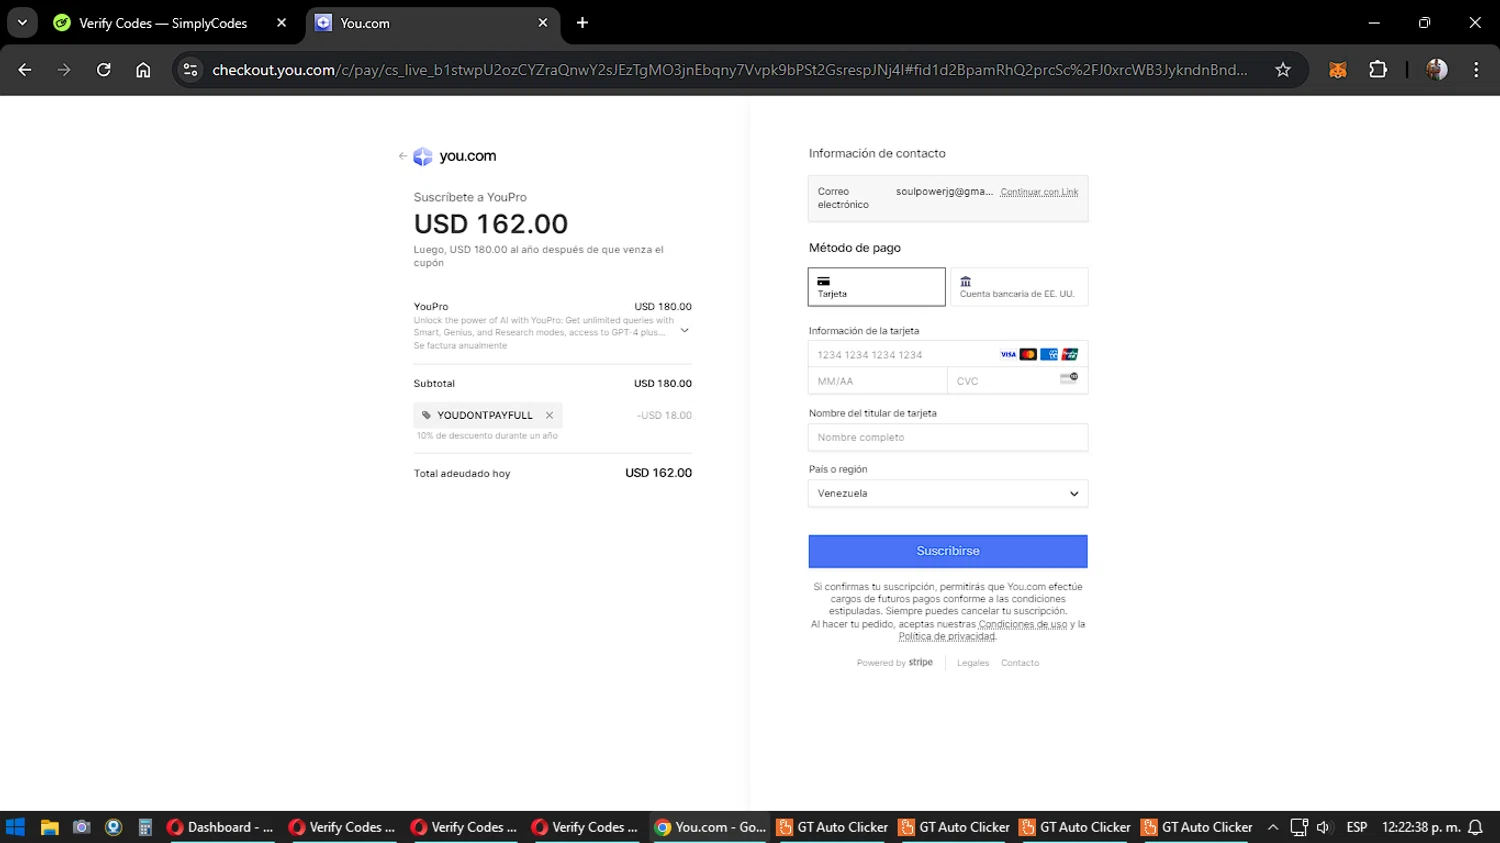Viewport: 1500px width, 843px height.
Task: Click the volume speaker tray icon
Action: [1324, 827]
